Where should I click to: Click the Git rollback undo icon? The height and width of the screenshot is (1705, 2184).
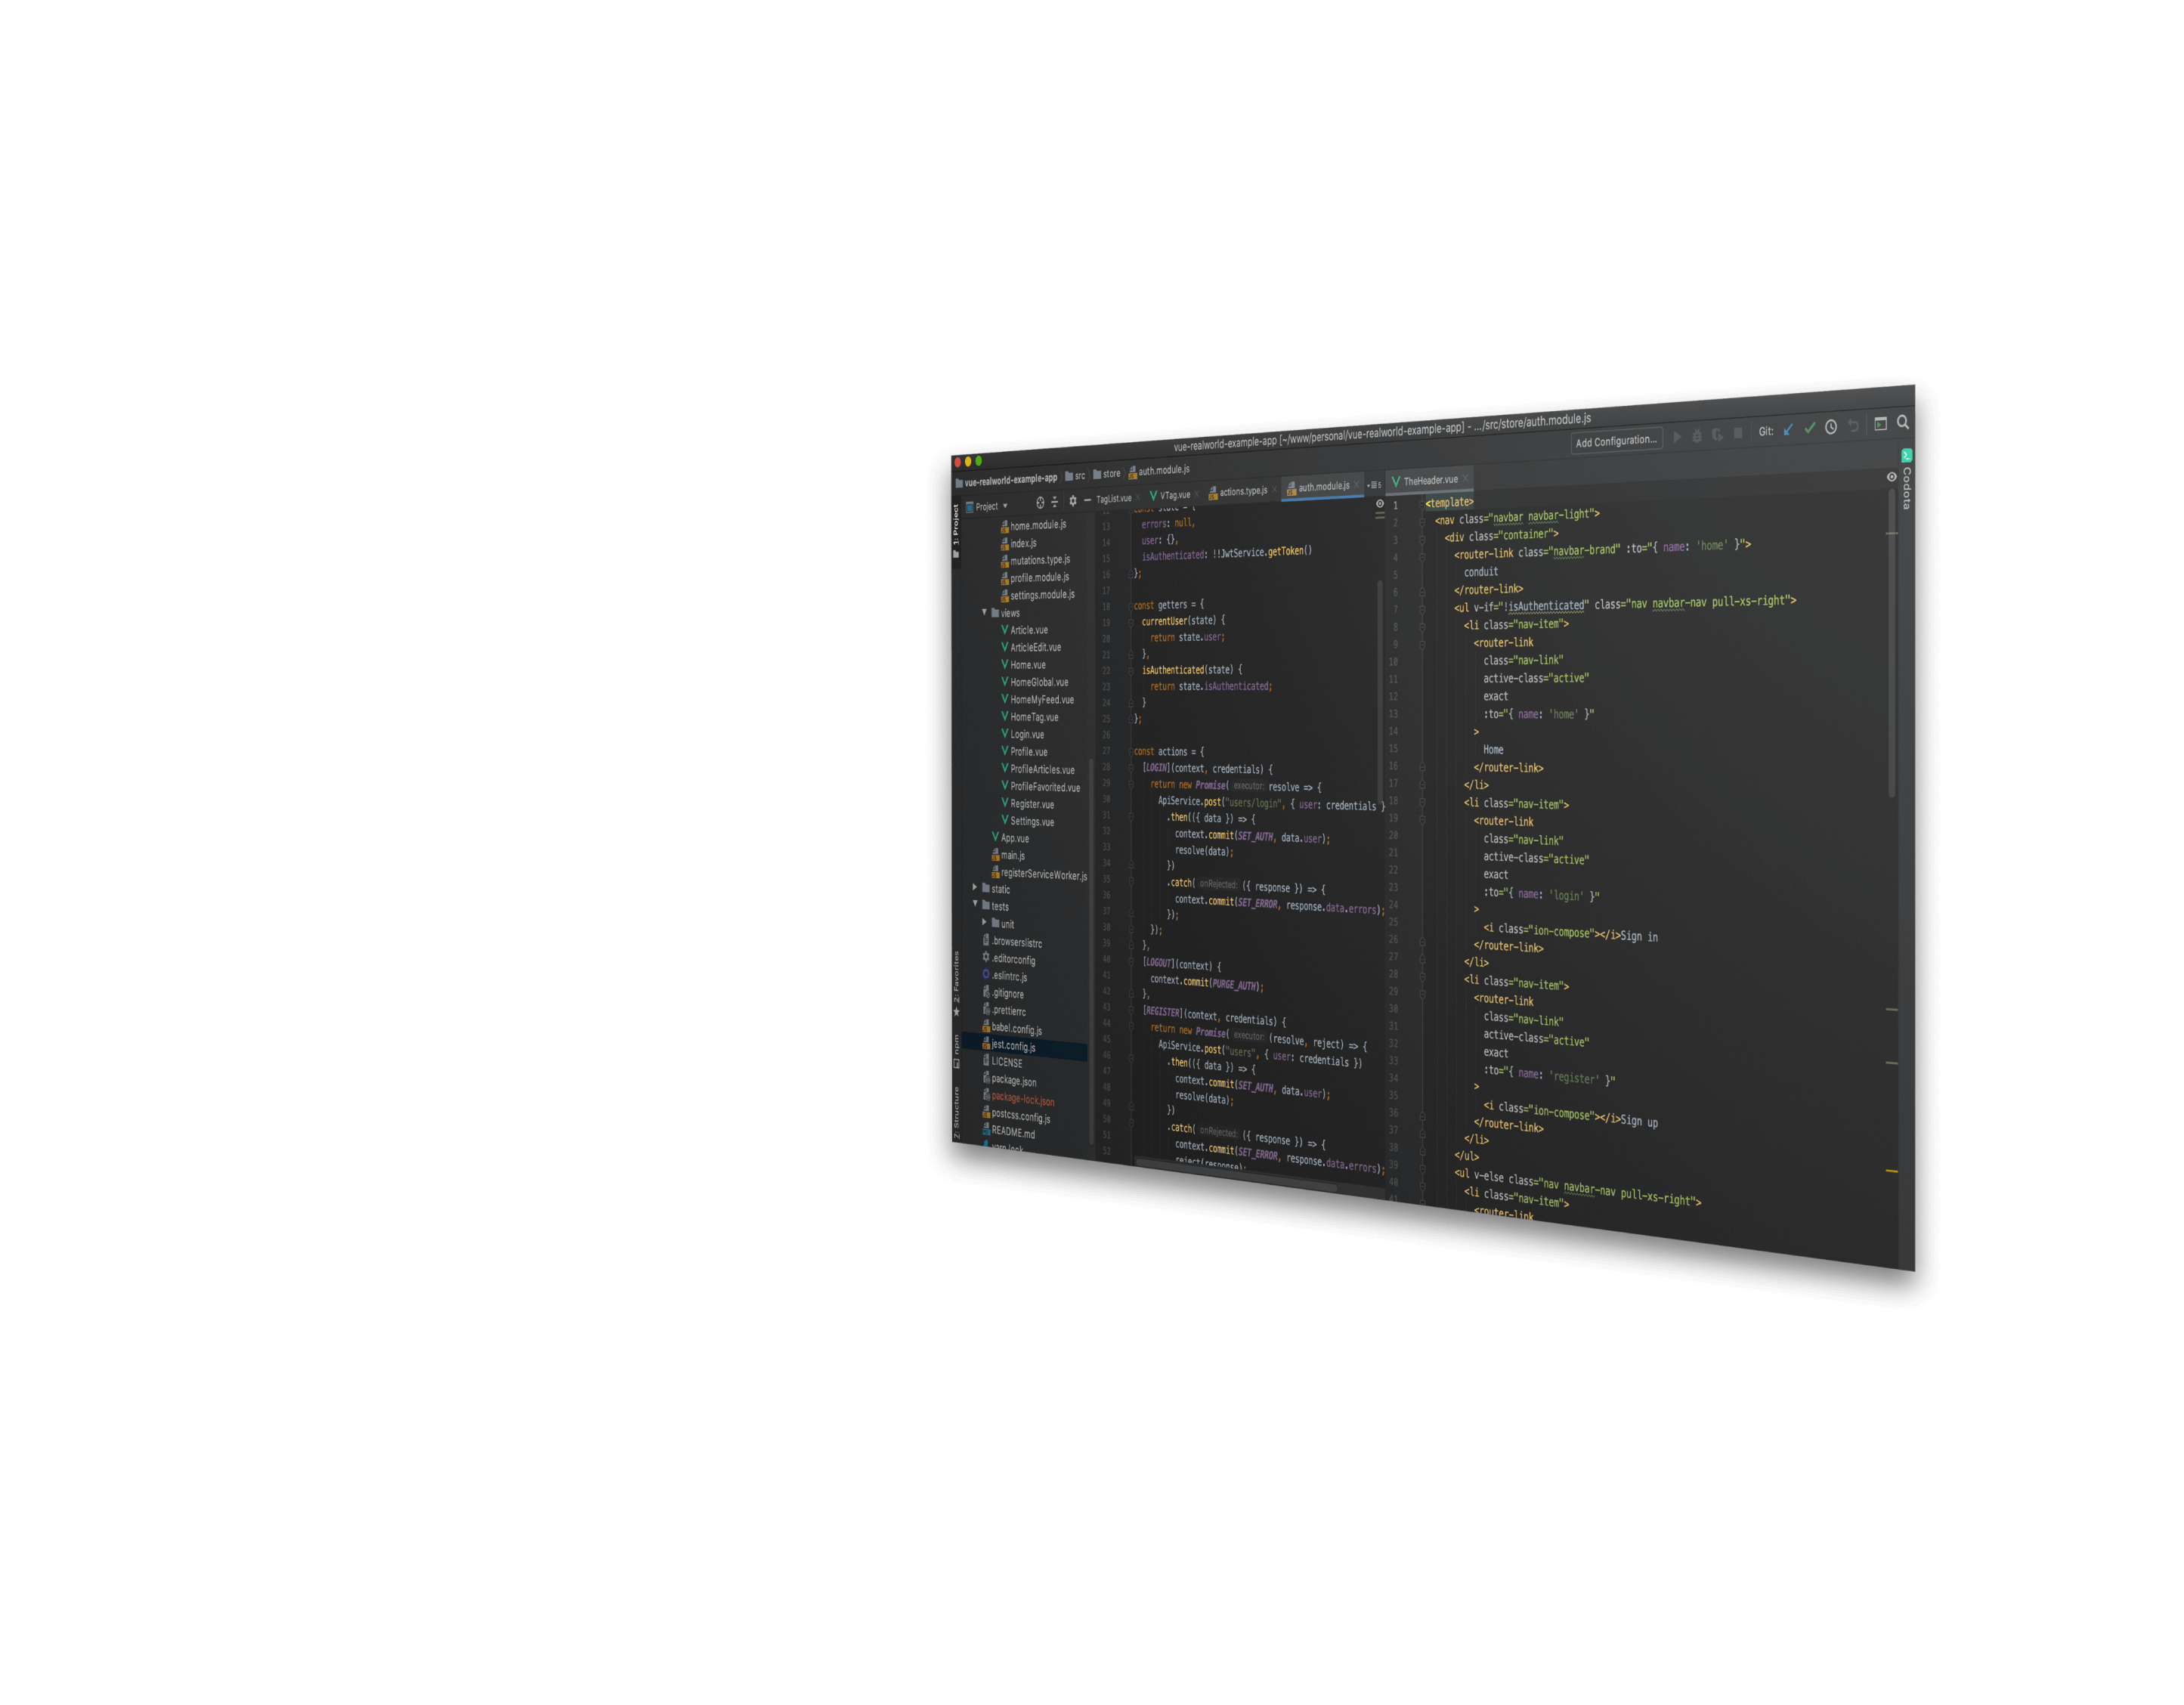point(1853,426)
